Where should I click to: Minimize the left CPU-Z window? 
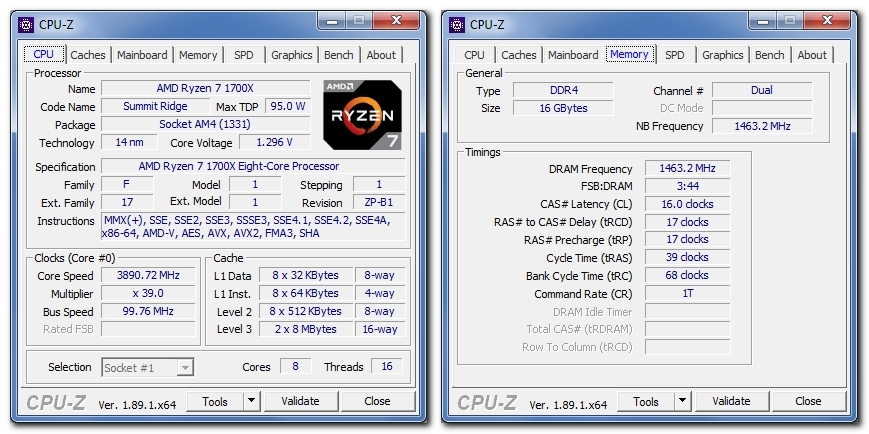click(332, 21)
